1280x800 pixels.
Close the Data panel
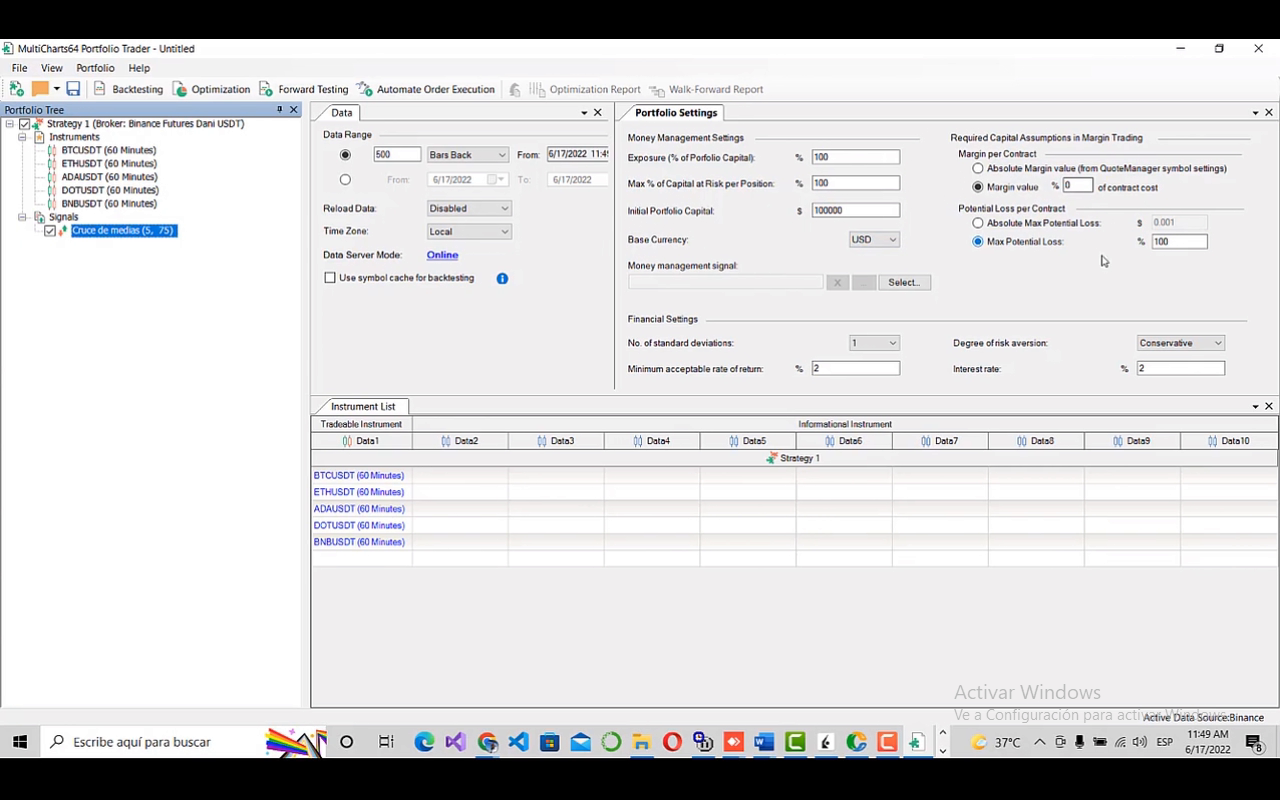tap(598, 113)
